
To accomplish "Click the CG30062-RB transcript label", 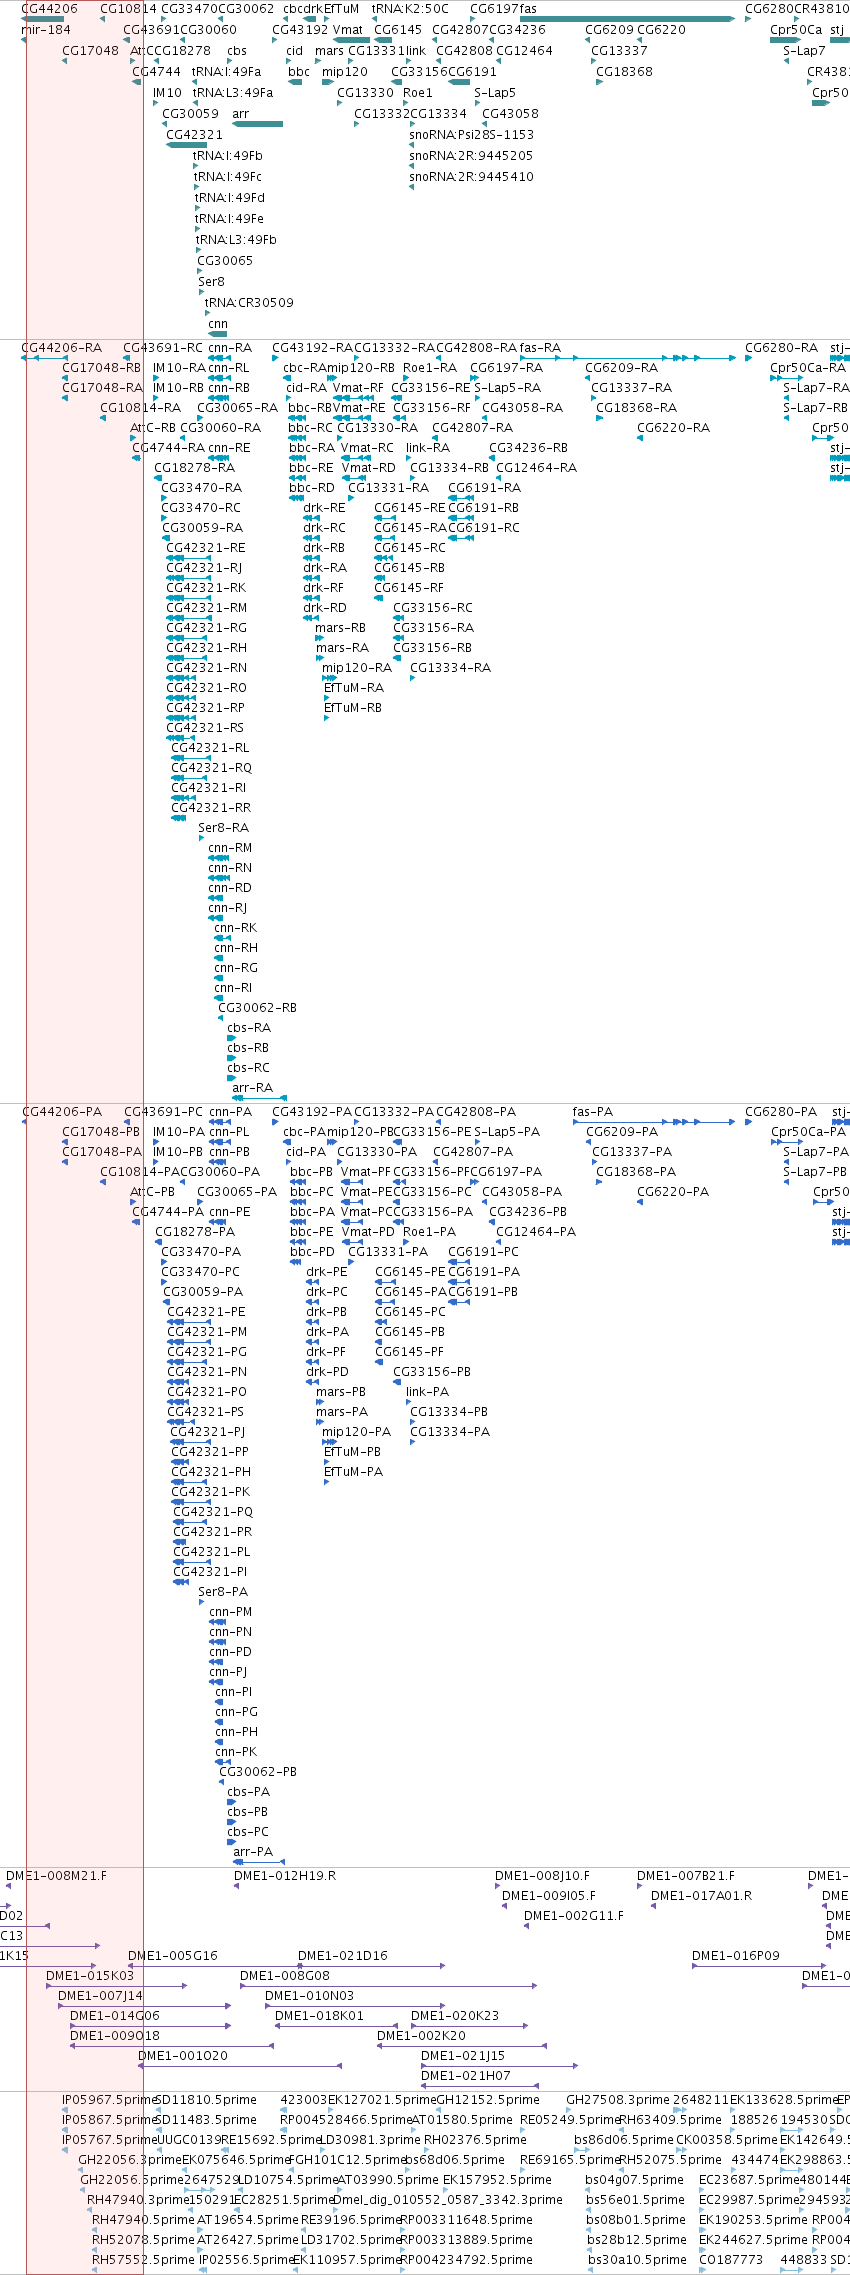I will pos(258,1008).
